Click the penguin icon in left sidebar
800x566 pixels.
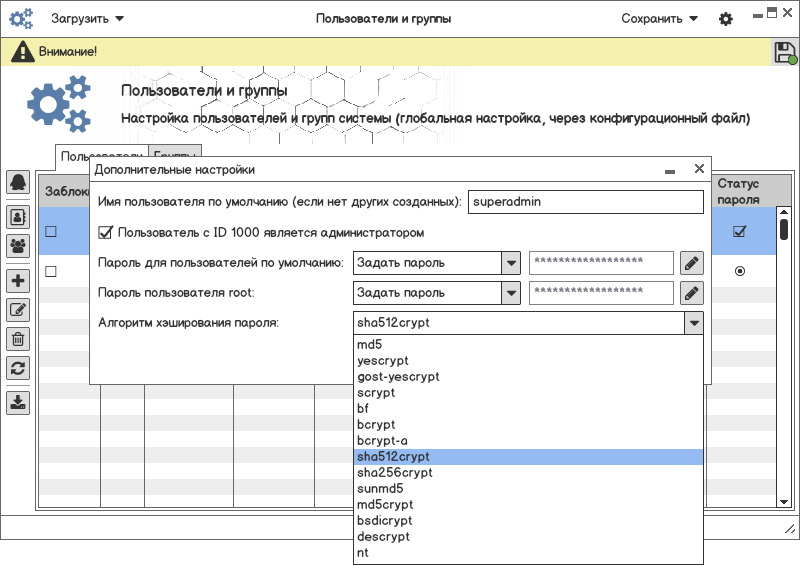(18, 182)
